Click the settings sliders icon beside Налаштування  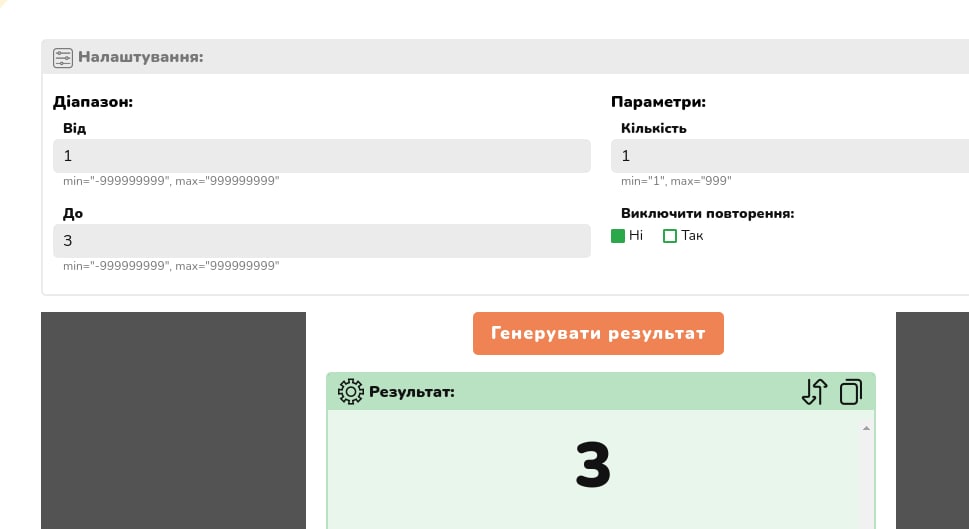coord(62,57)
